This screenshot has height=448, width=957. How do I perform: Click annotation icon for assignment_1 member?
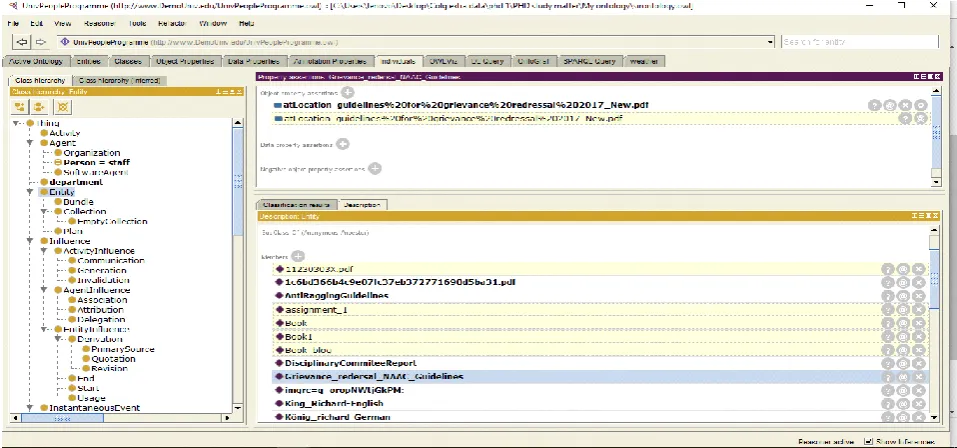pos(903,309)
